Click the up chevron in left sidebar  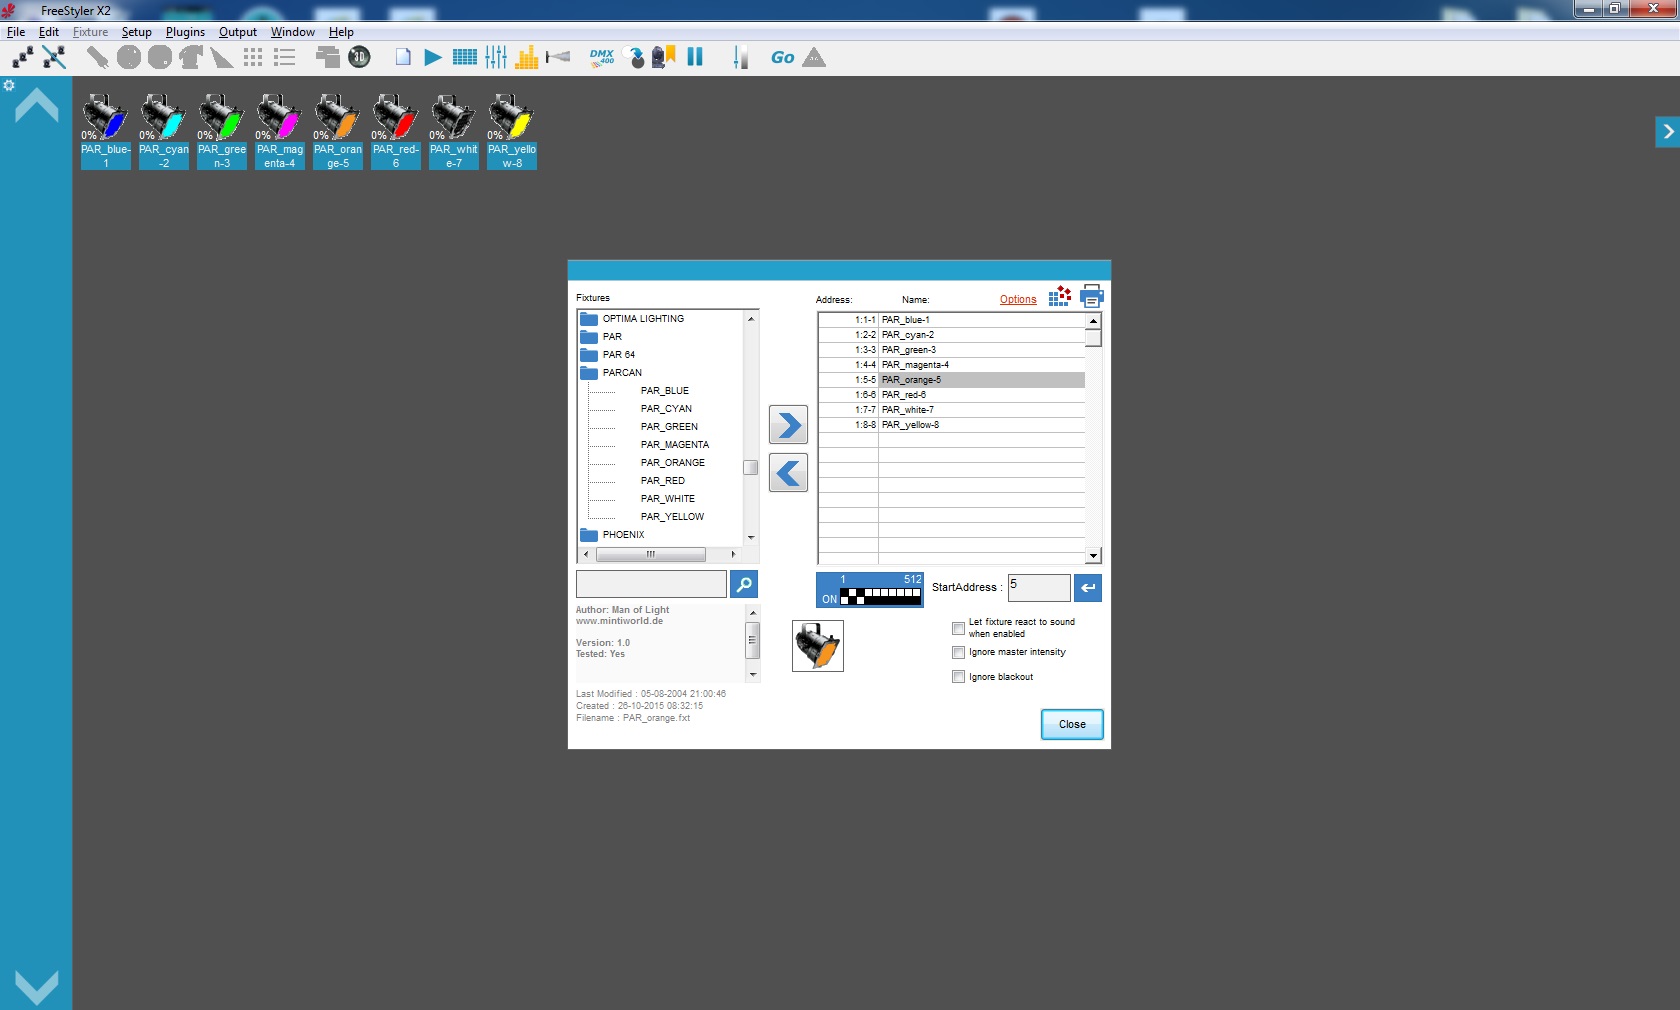click(37, 105)
